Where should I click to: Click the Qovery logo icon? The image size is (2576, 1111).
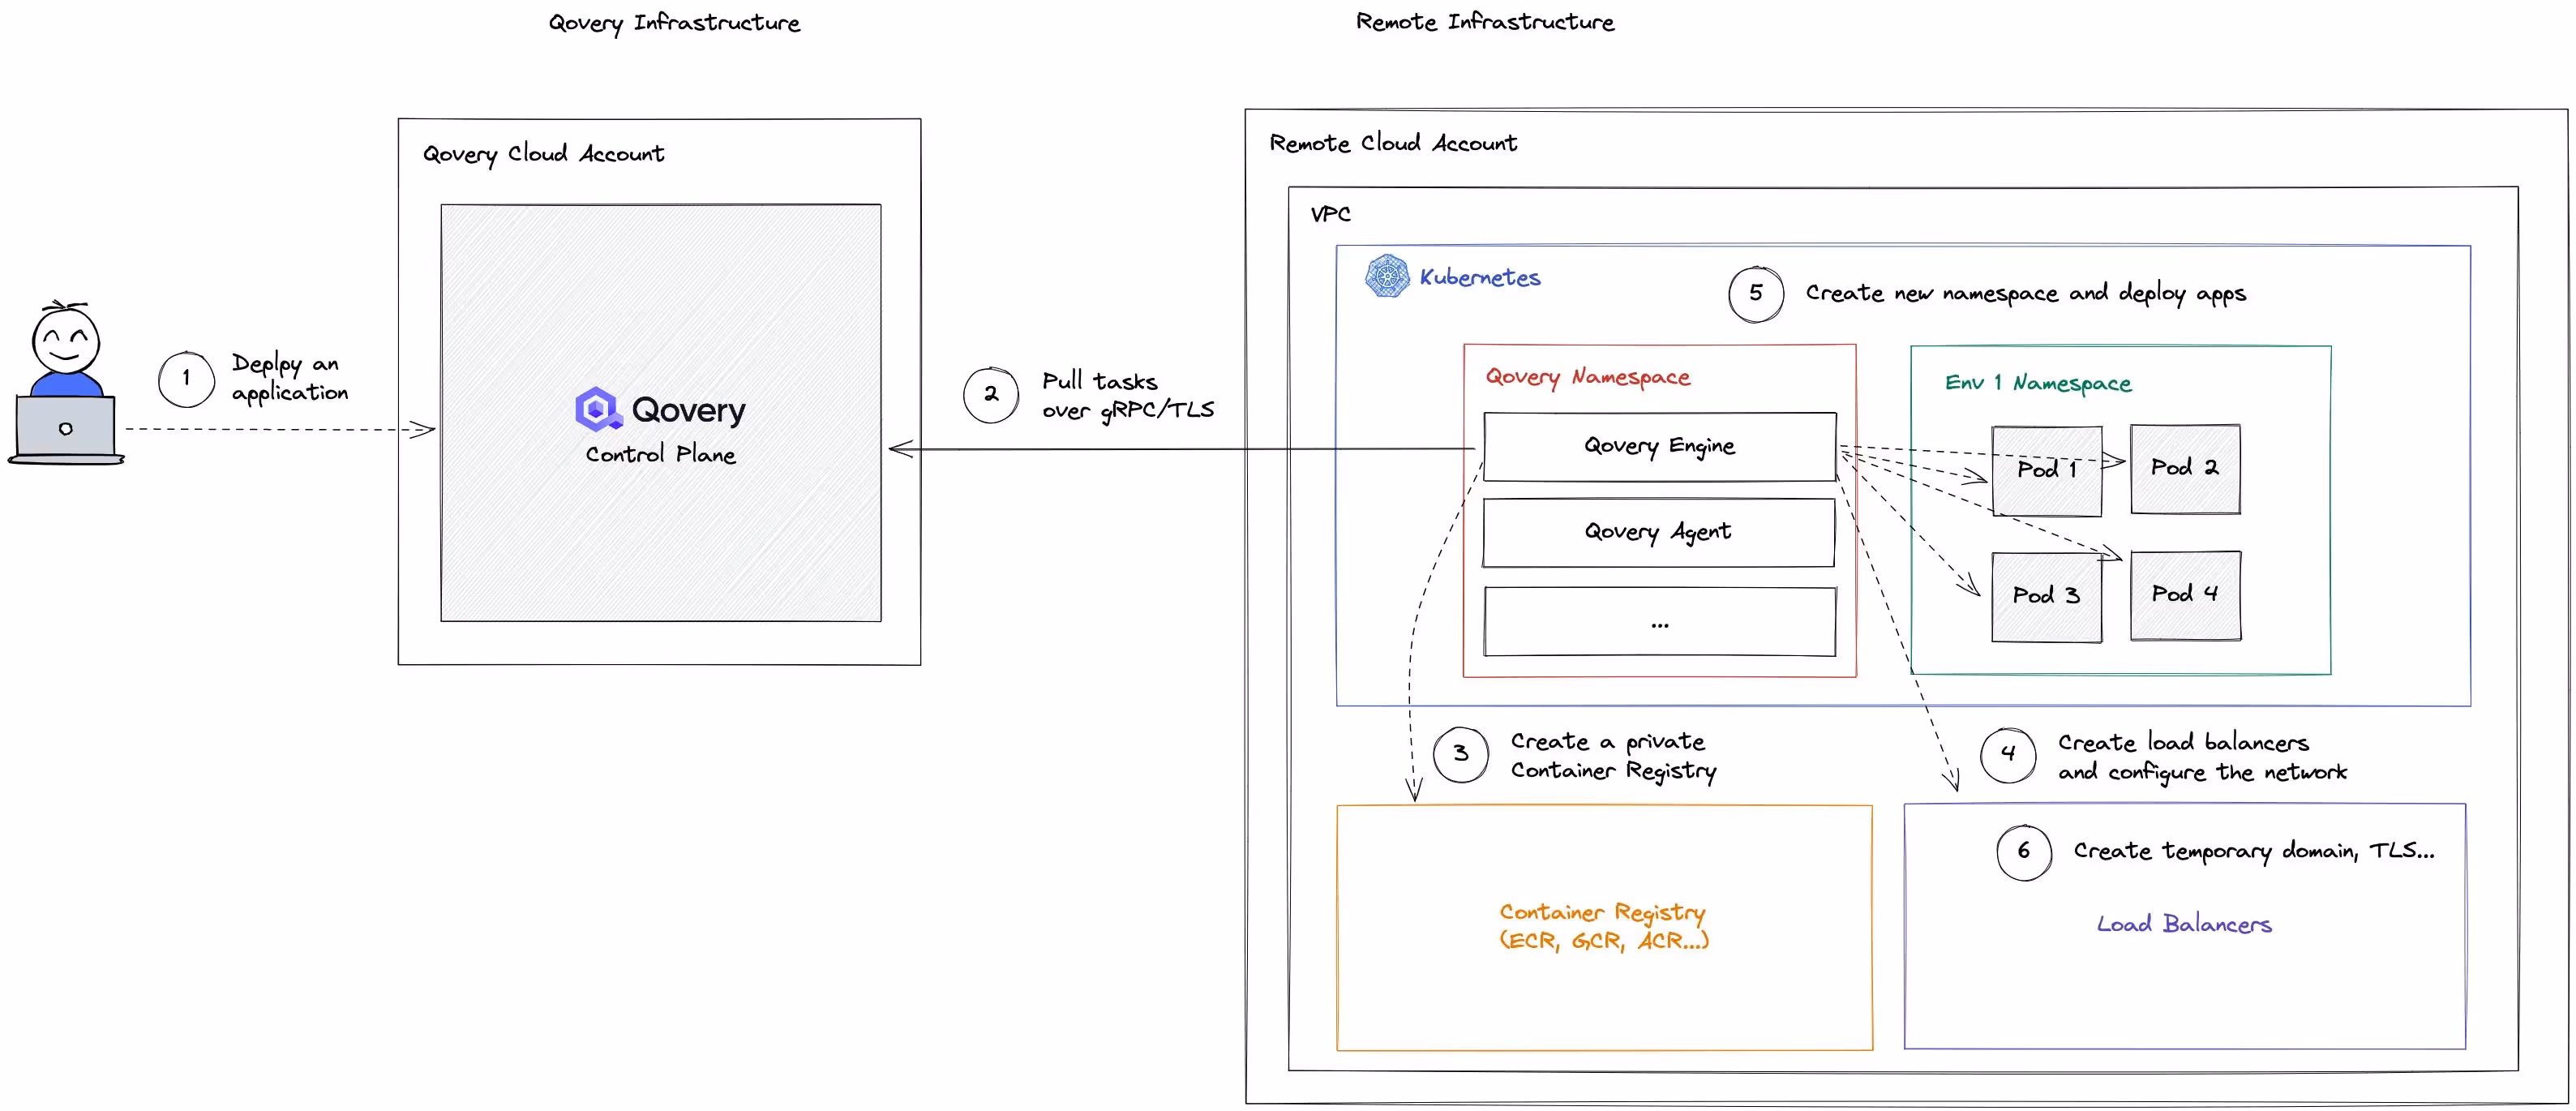(x=597, y=409)
